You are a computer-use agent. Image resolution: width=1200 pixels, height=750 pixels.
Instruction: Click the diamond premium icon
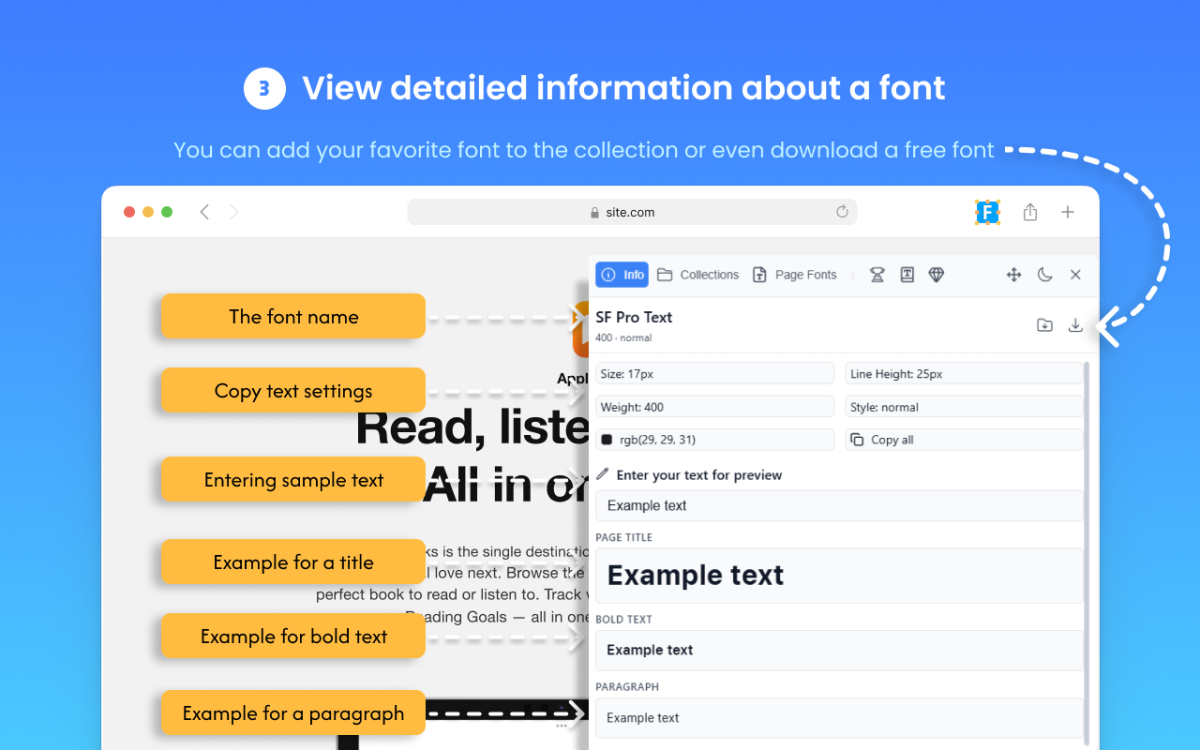(936, 275)
